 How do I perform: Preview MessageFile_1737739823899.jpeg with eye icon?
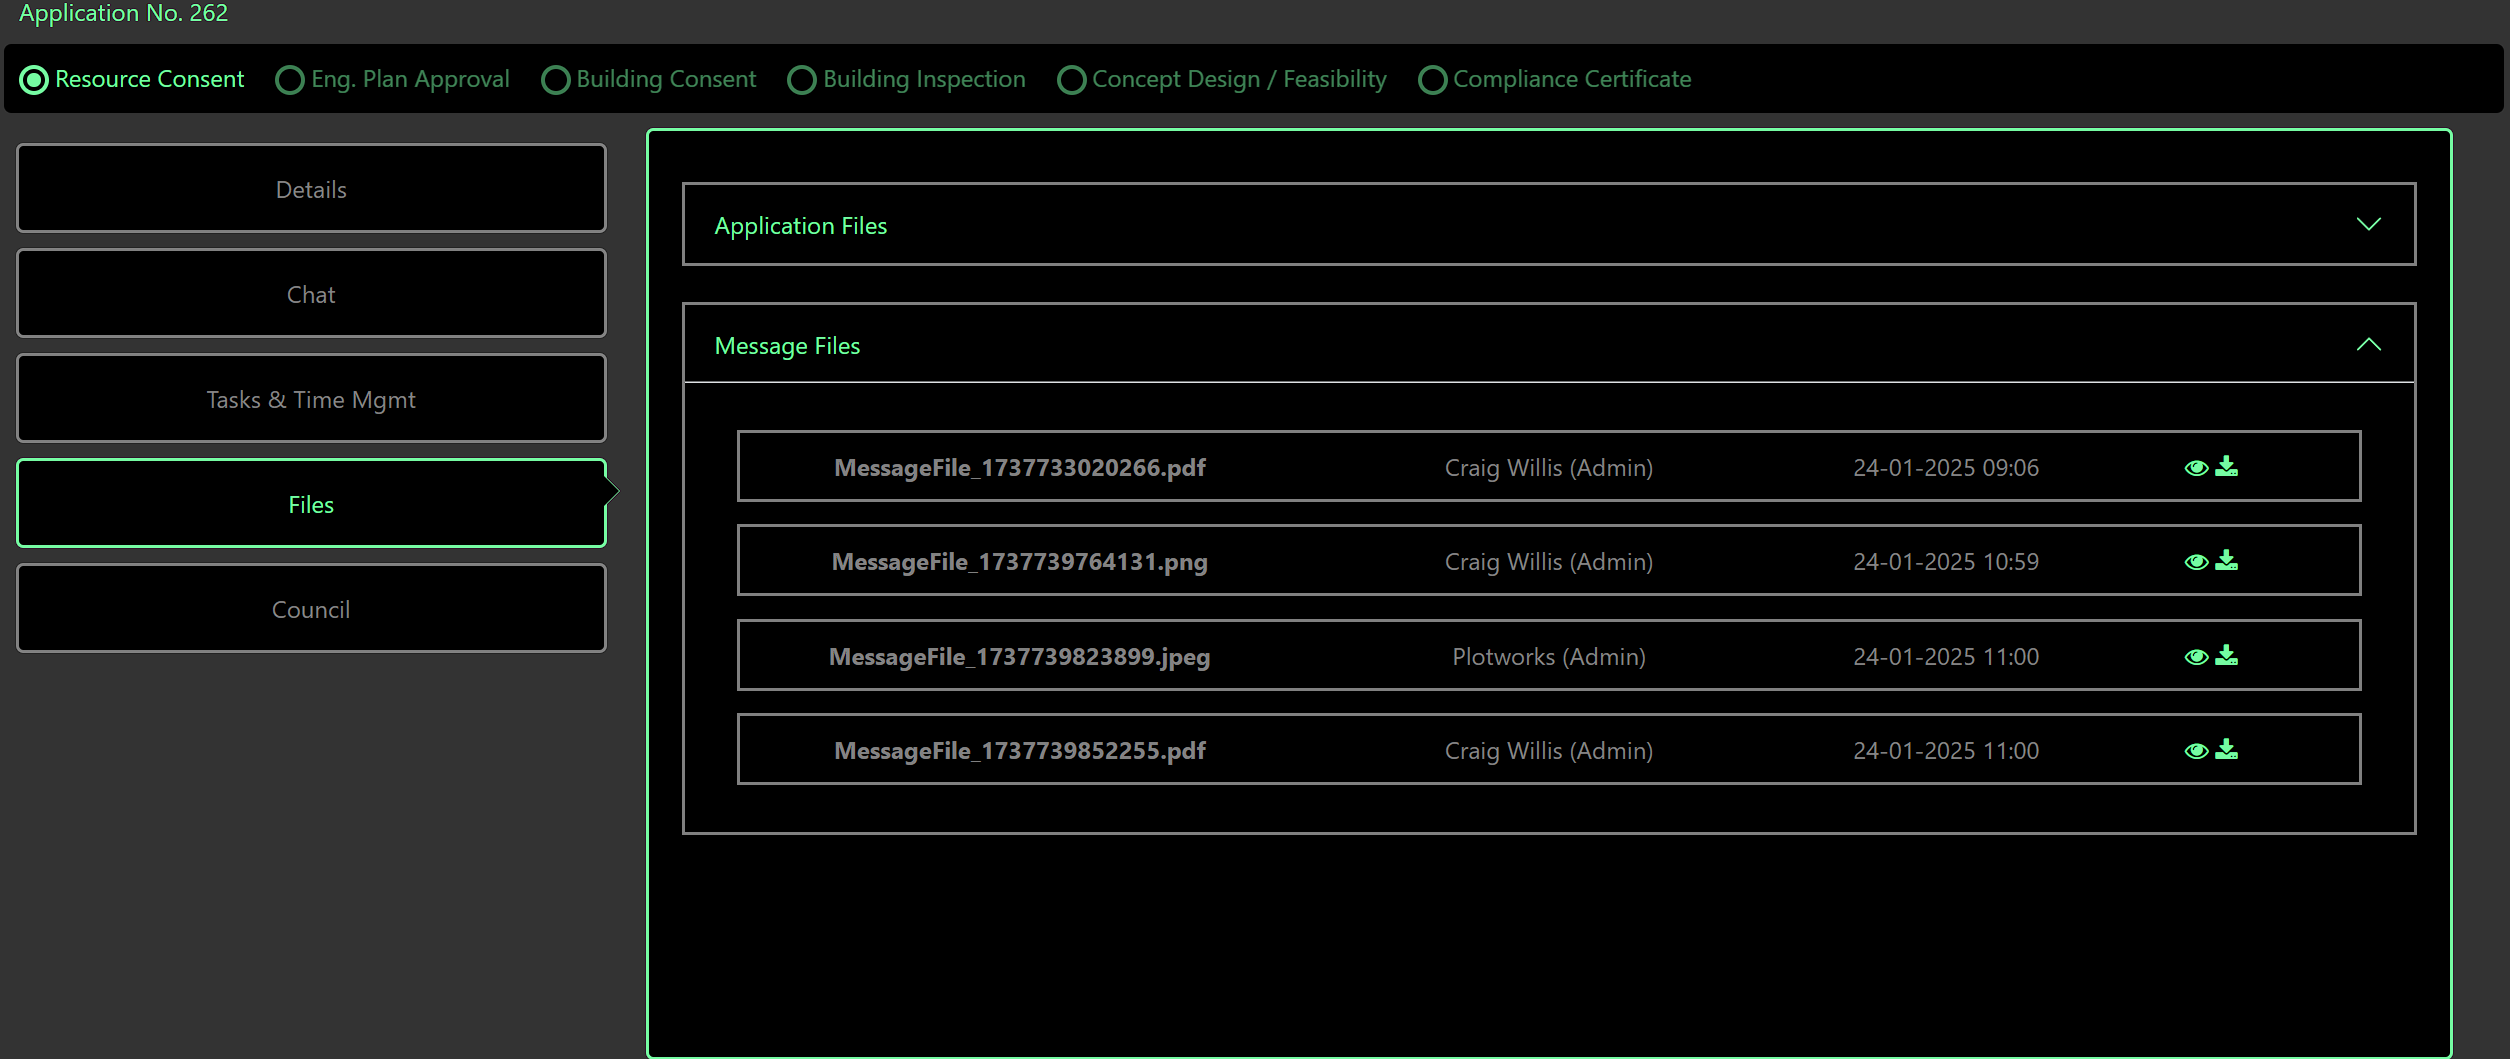coord(2195,657)
